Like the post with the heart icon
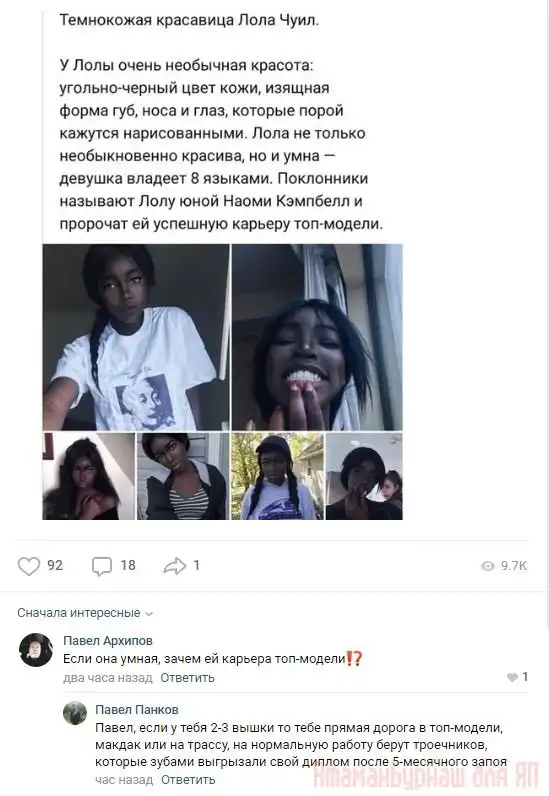This screenshot has width=549, height=796. coord(29,566)
